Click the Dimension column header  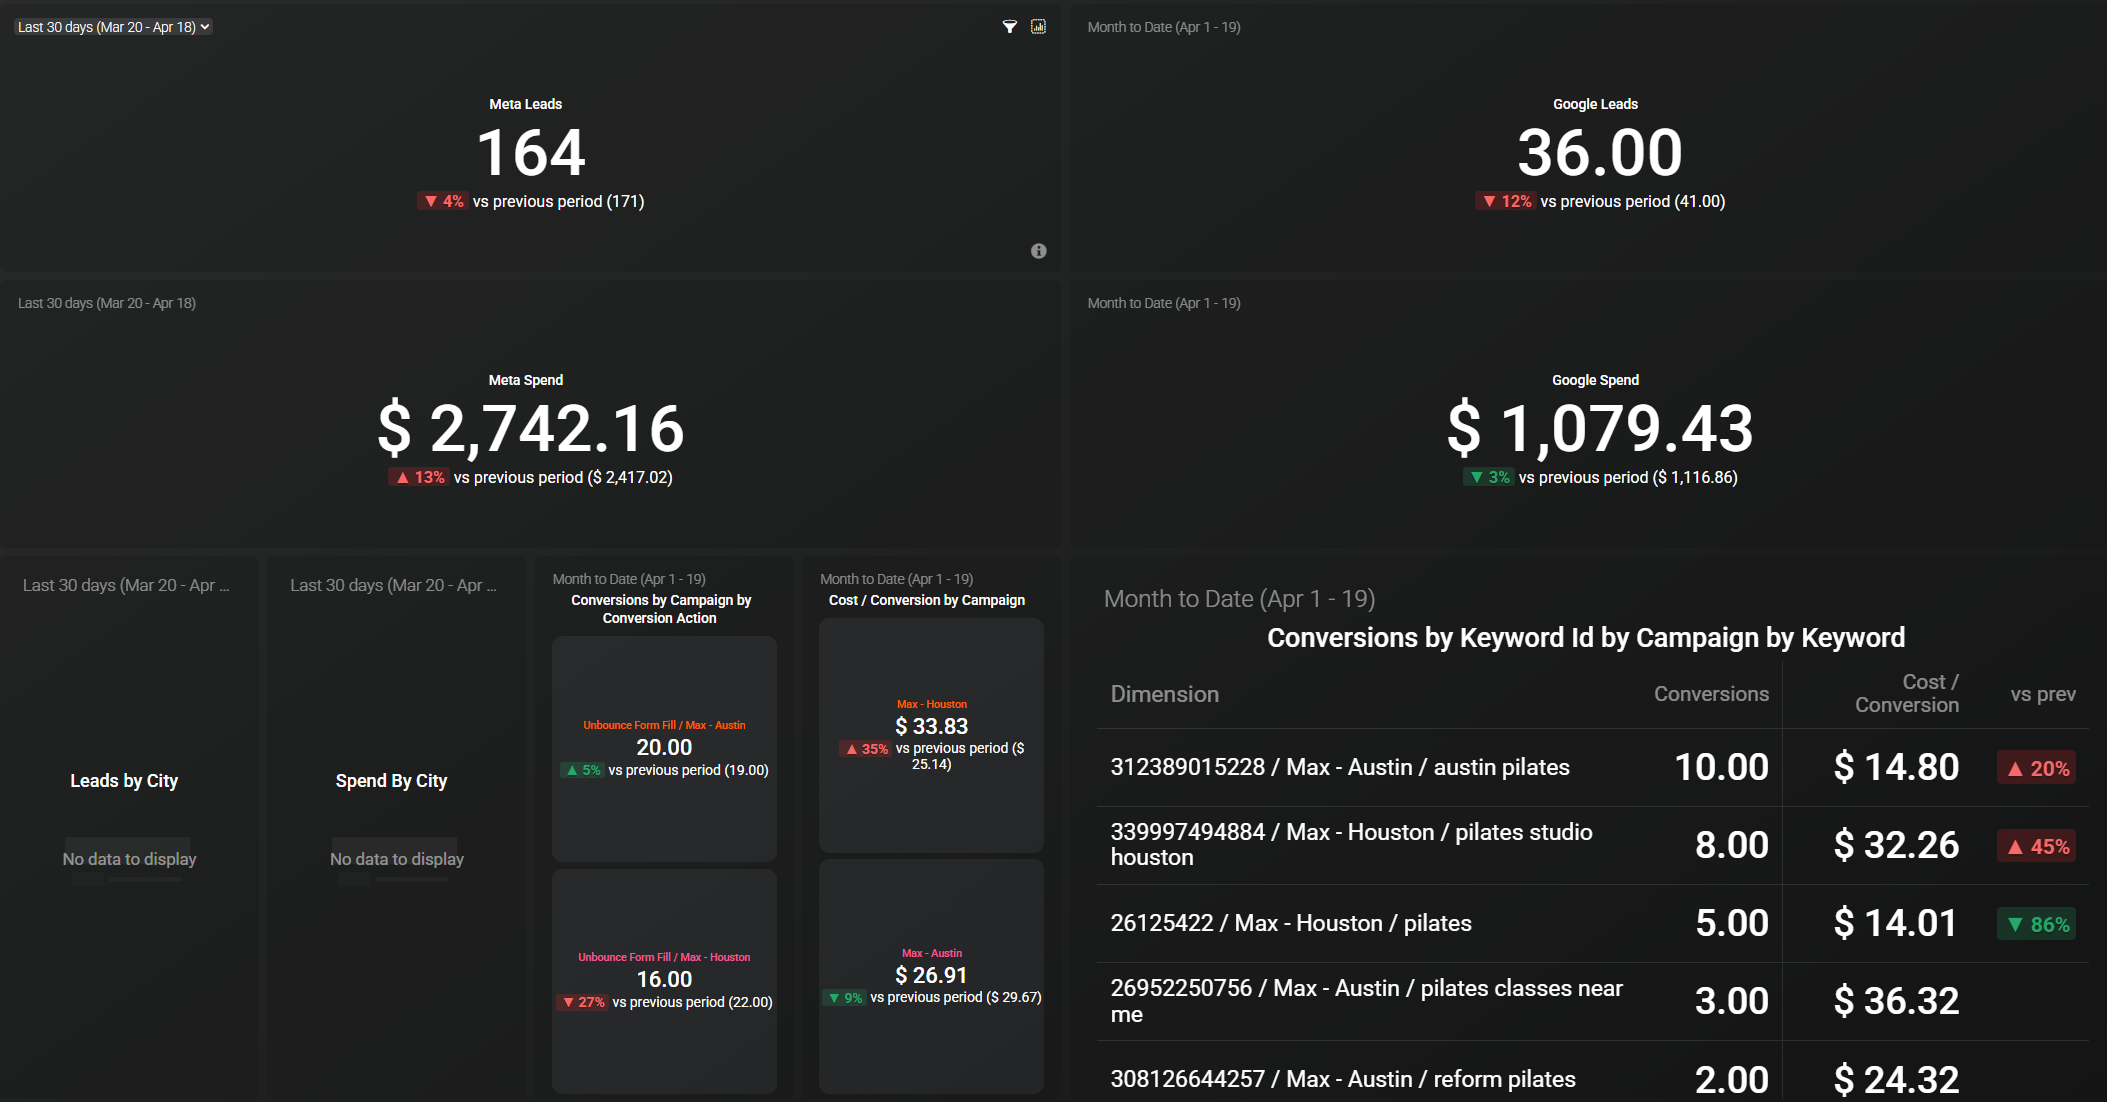click(x=1164, y=694)
